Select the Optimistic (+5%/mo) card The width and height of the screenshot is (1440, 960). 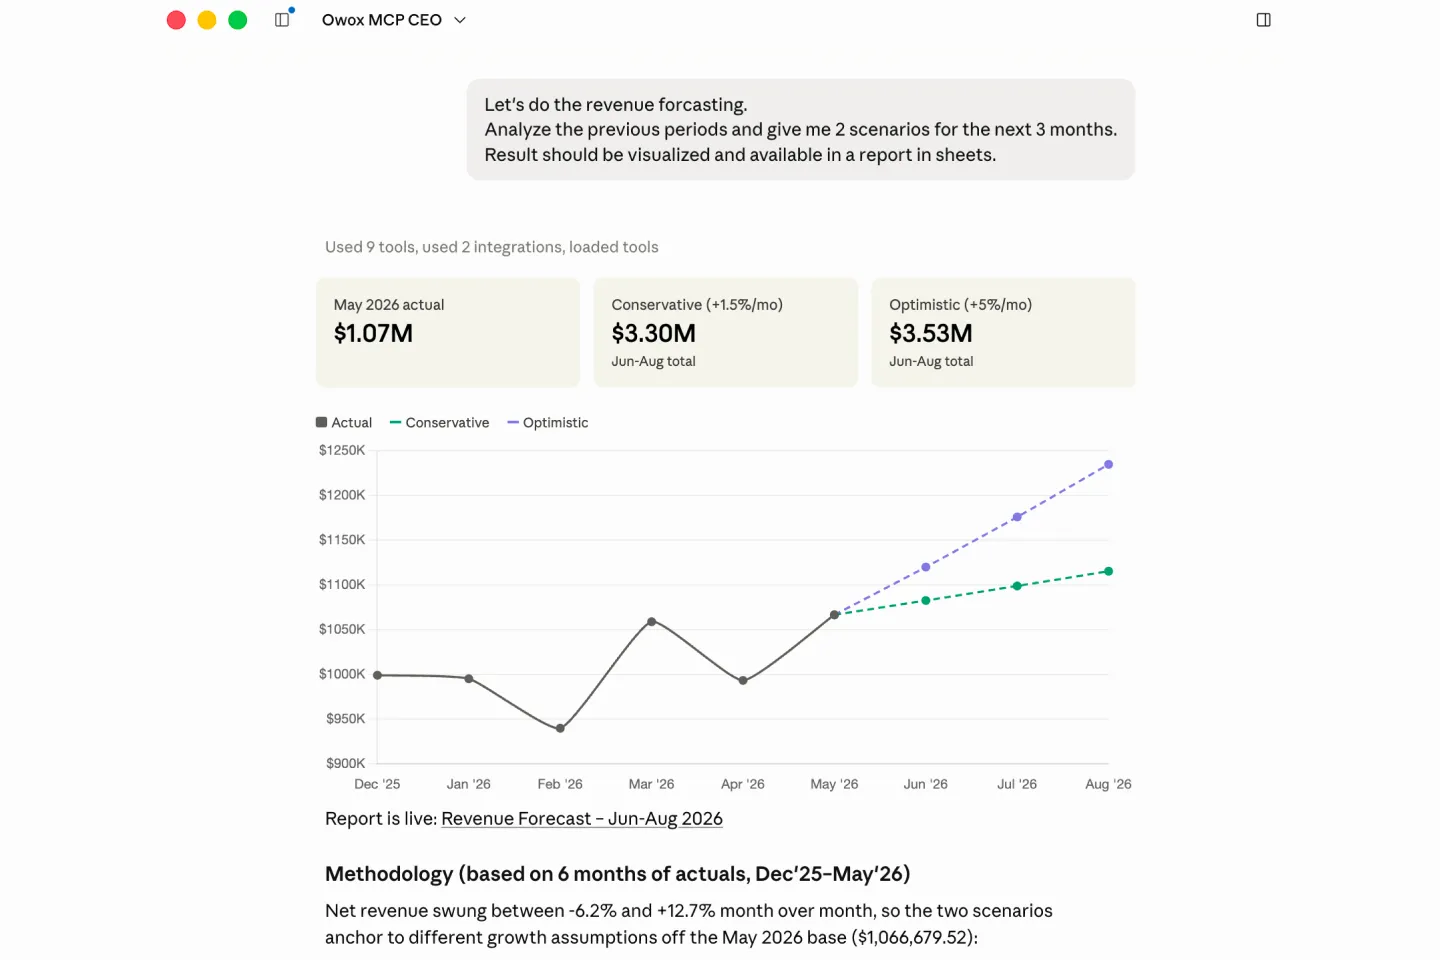point(1003,332)
